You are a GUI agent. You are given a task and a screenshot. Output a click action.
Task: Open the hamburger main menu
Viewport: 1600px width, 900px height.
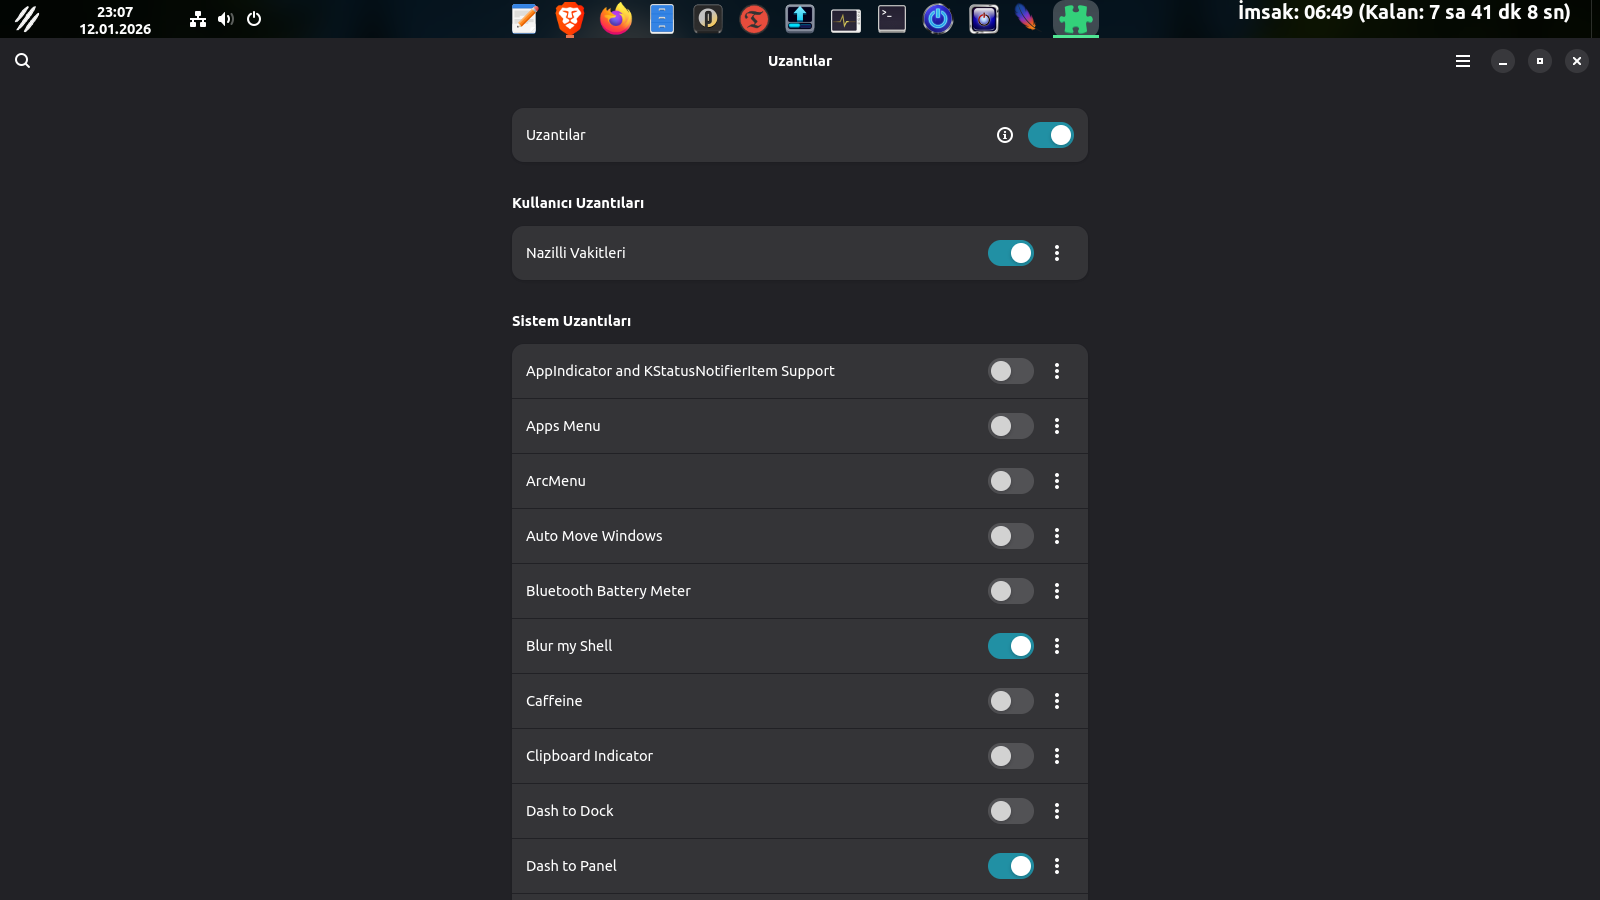click(1463, 61)
